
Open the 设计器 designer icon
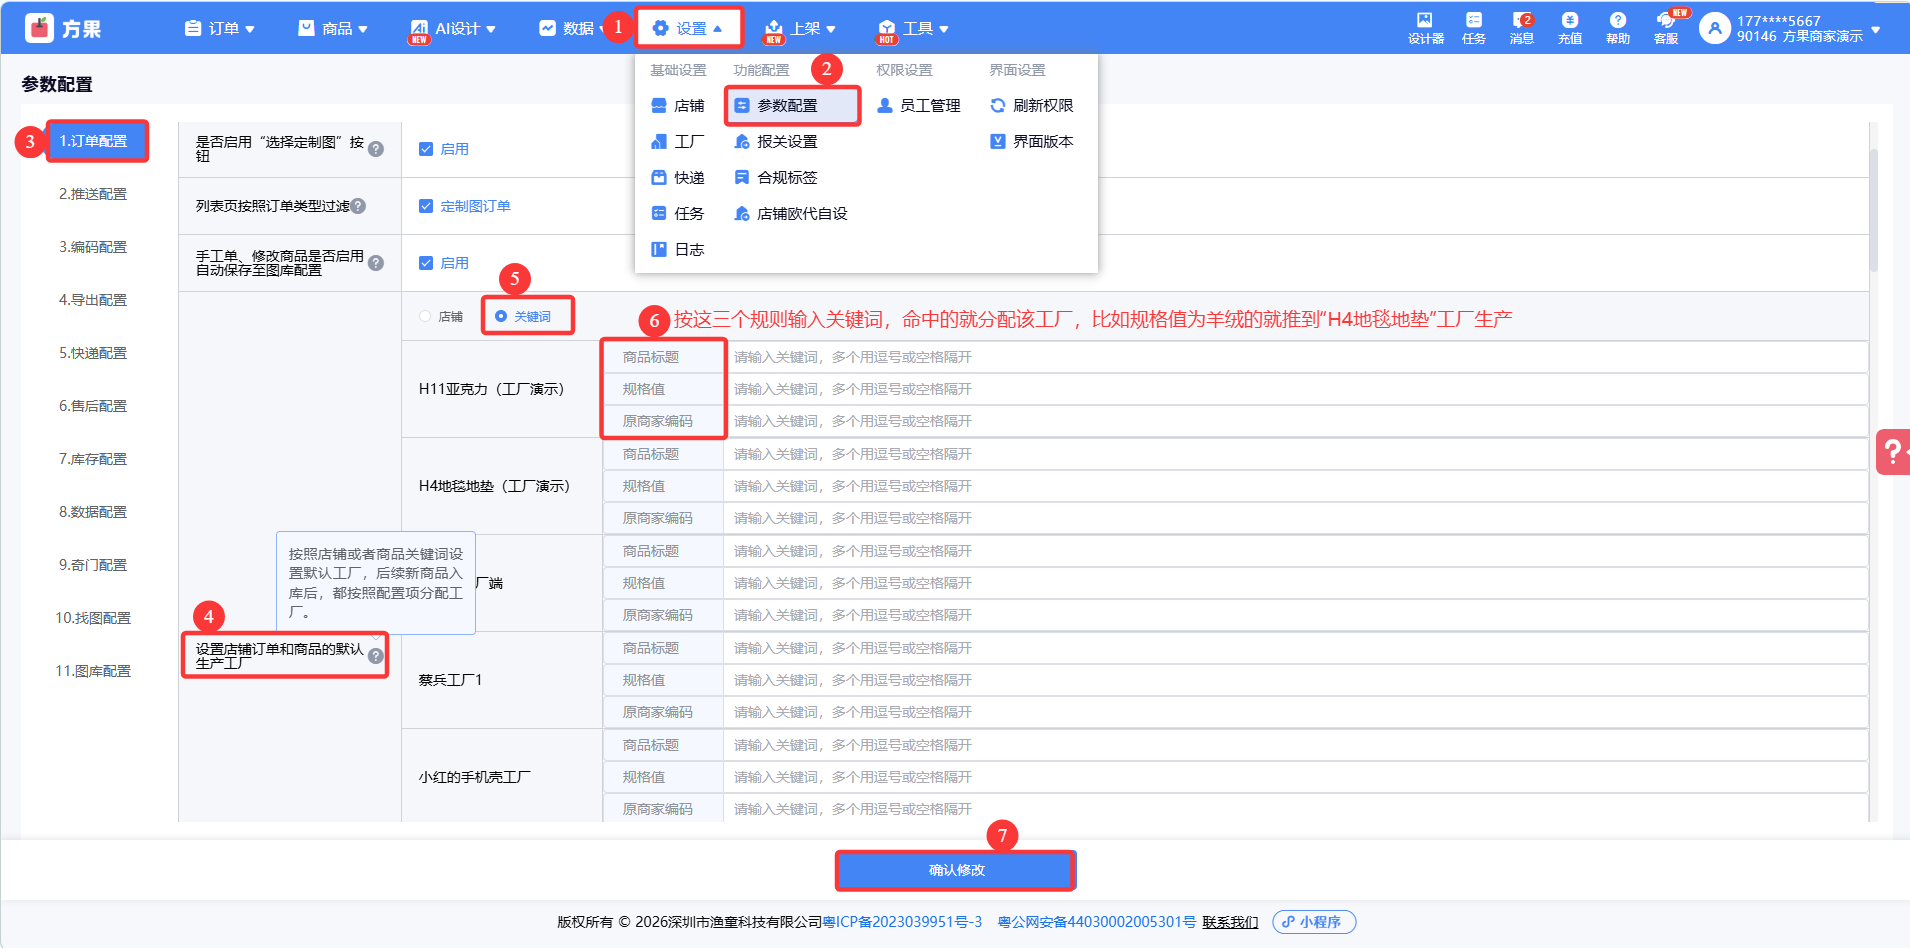[x=1425, y=28]
